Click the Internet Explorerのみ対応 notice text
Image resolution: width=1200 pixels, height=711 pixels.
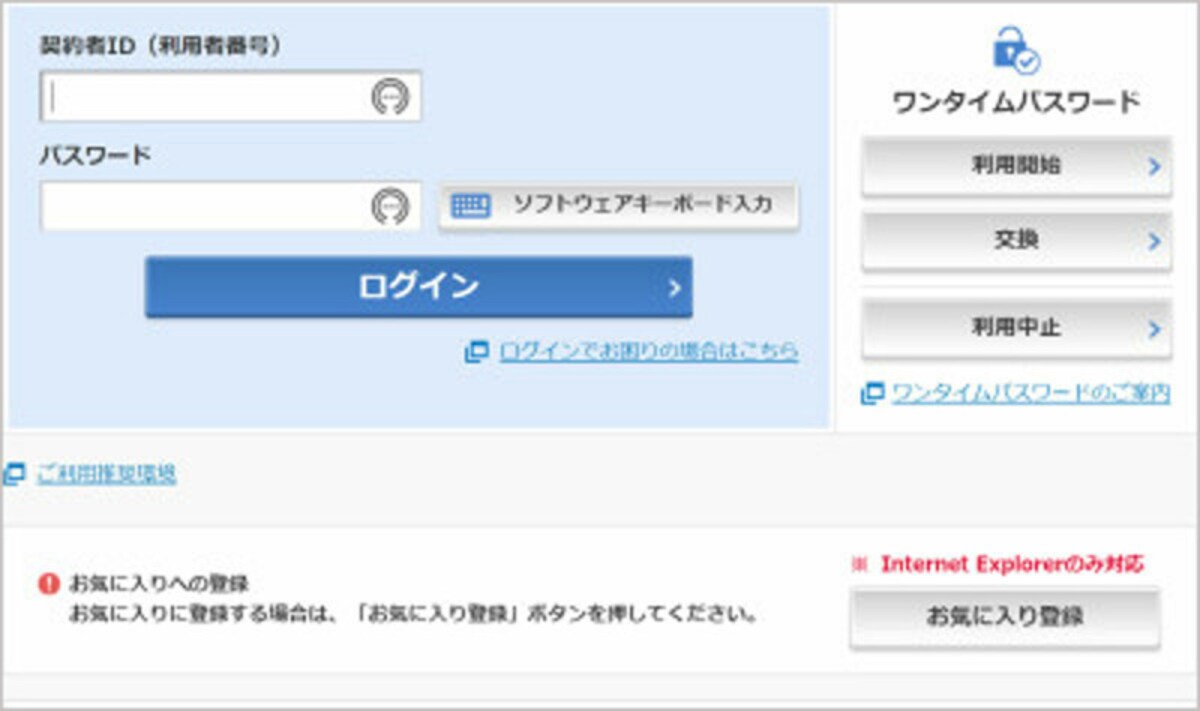click(1012, 564)
